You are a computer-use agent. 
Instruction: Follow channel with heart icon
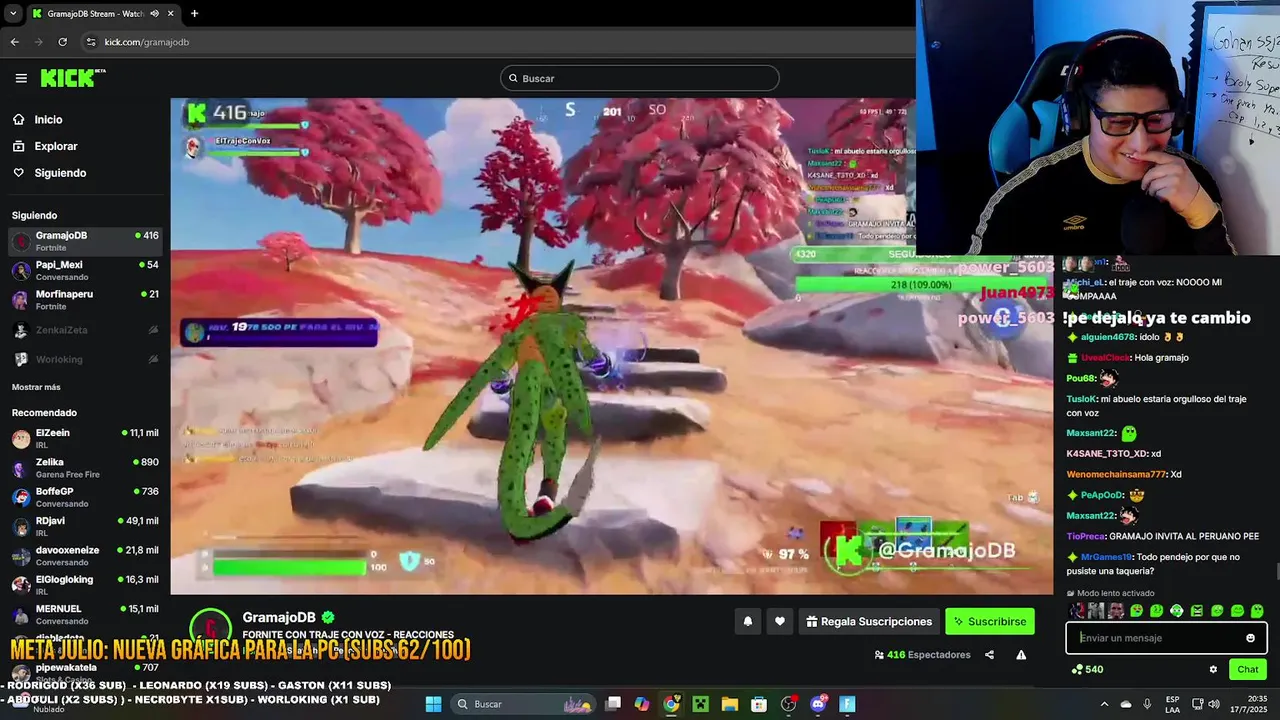(780, 621)
